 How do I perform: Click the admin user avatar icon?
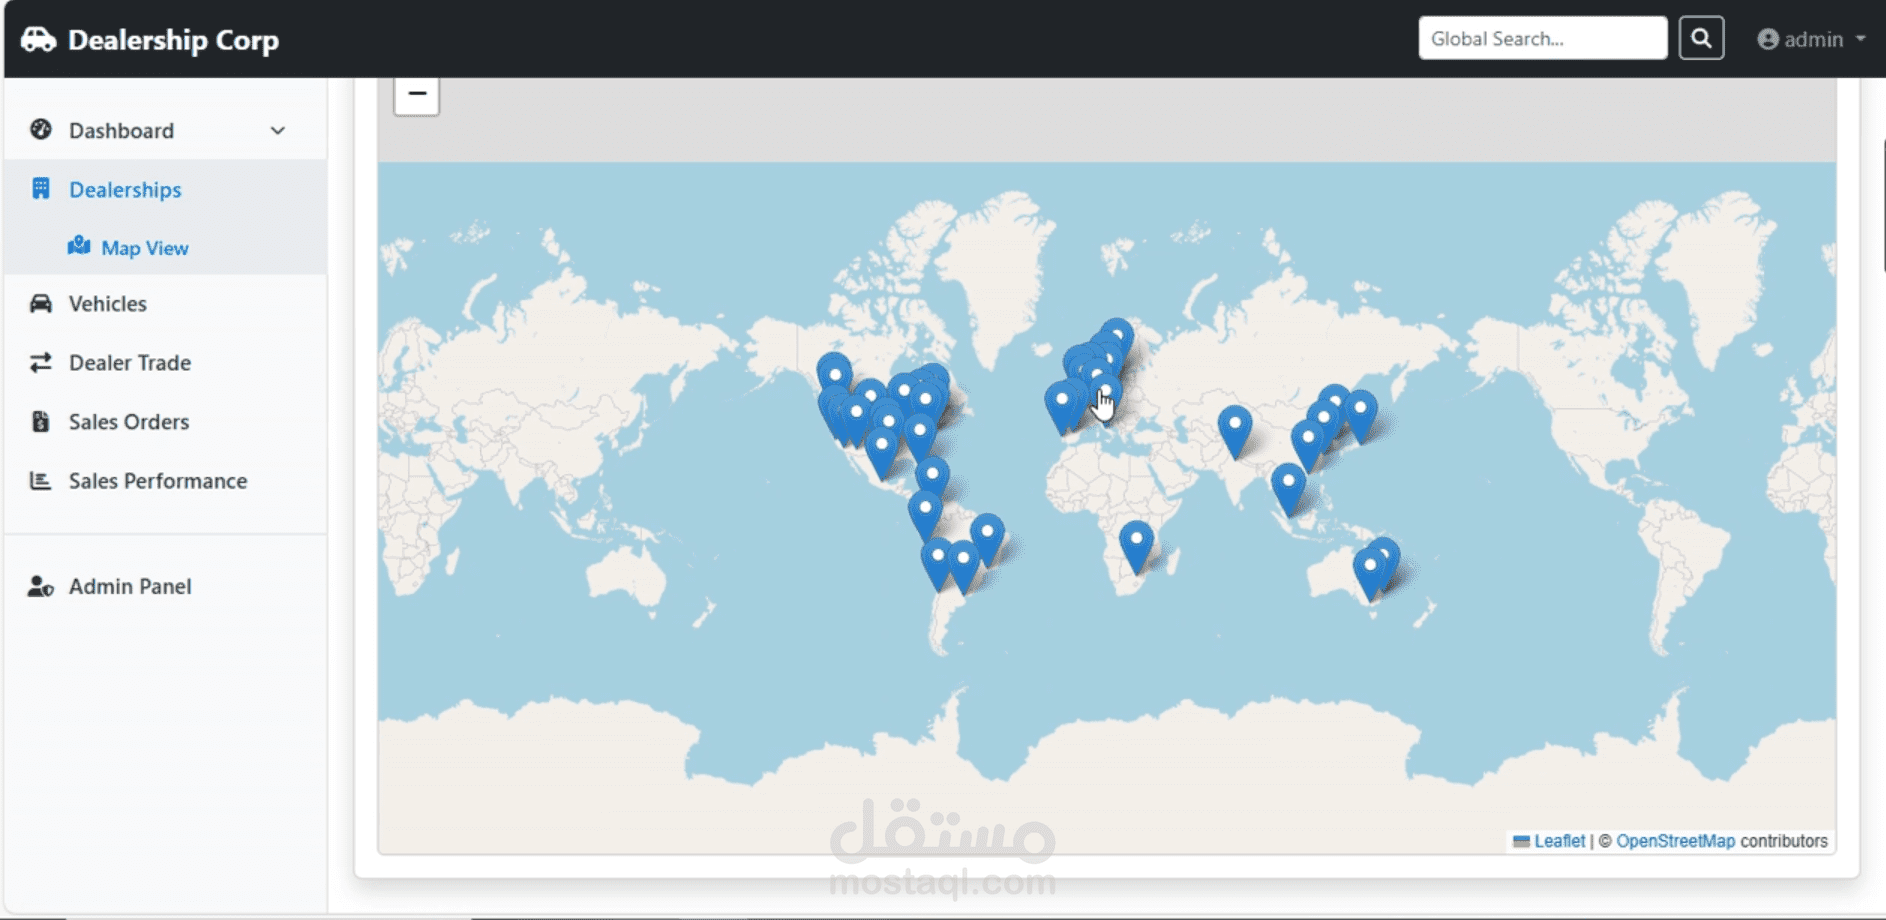[x=1768, y=39]
